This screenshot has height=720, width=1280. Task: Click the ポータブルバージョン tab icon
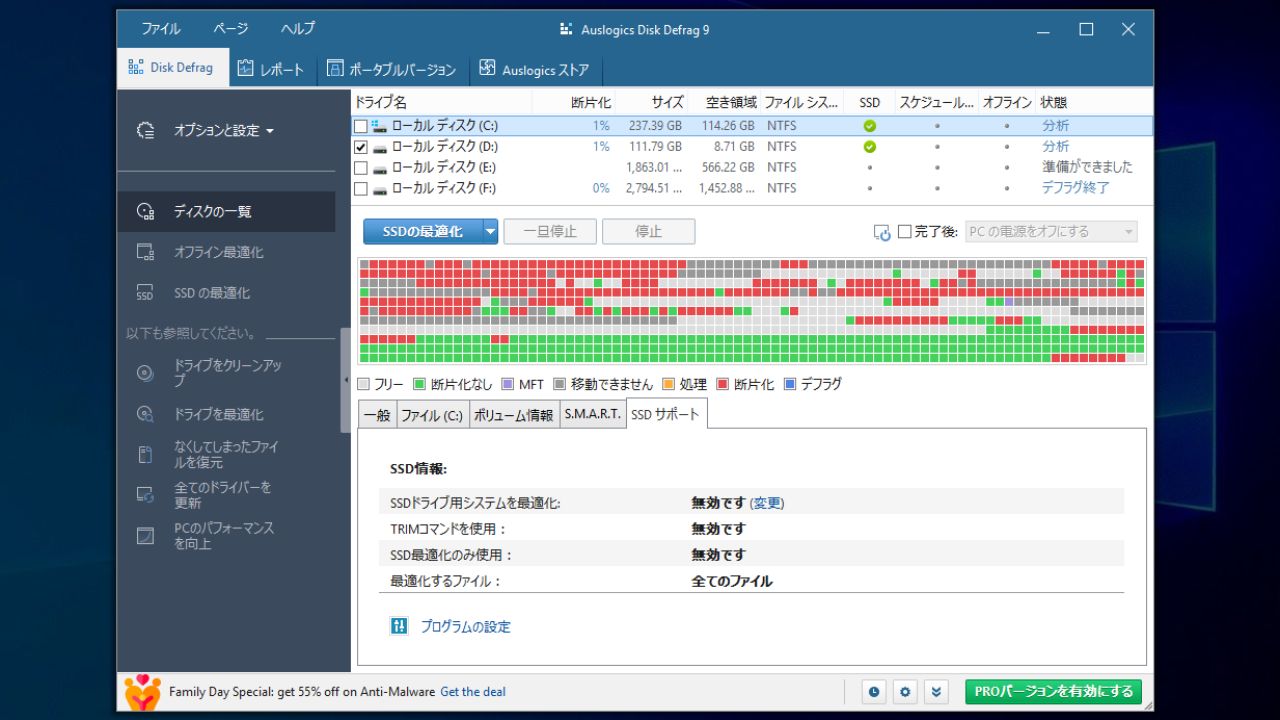pyautogui.click(x=335, y=69)
